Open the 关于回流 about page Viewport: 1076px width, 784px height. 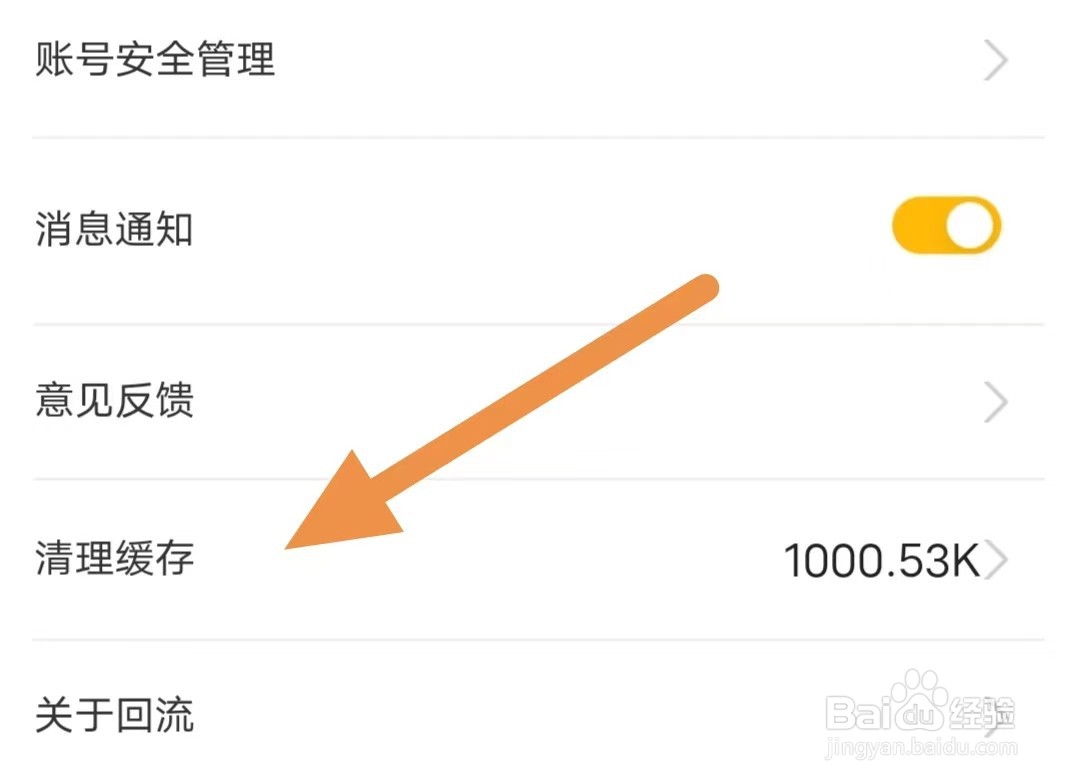coord(114,716)
